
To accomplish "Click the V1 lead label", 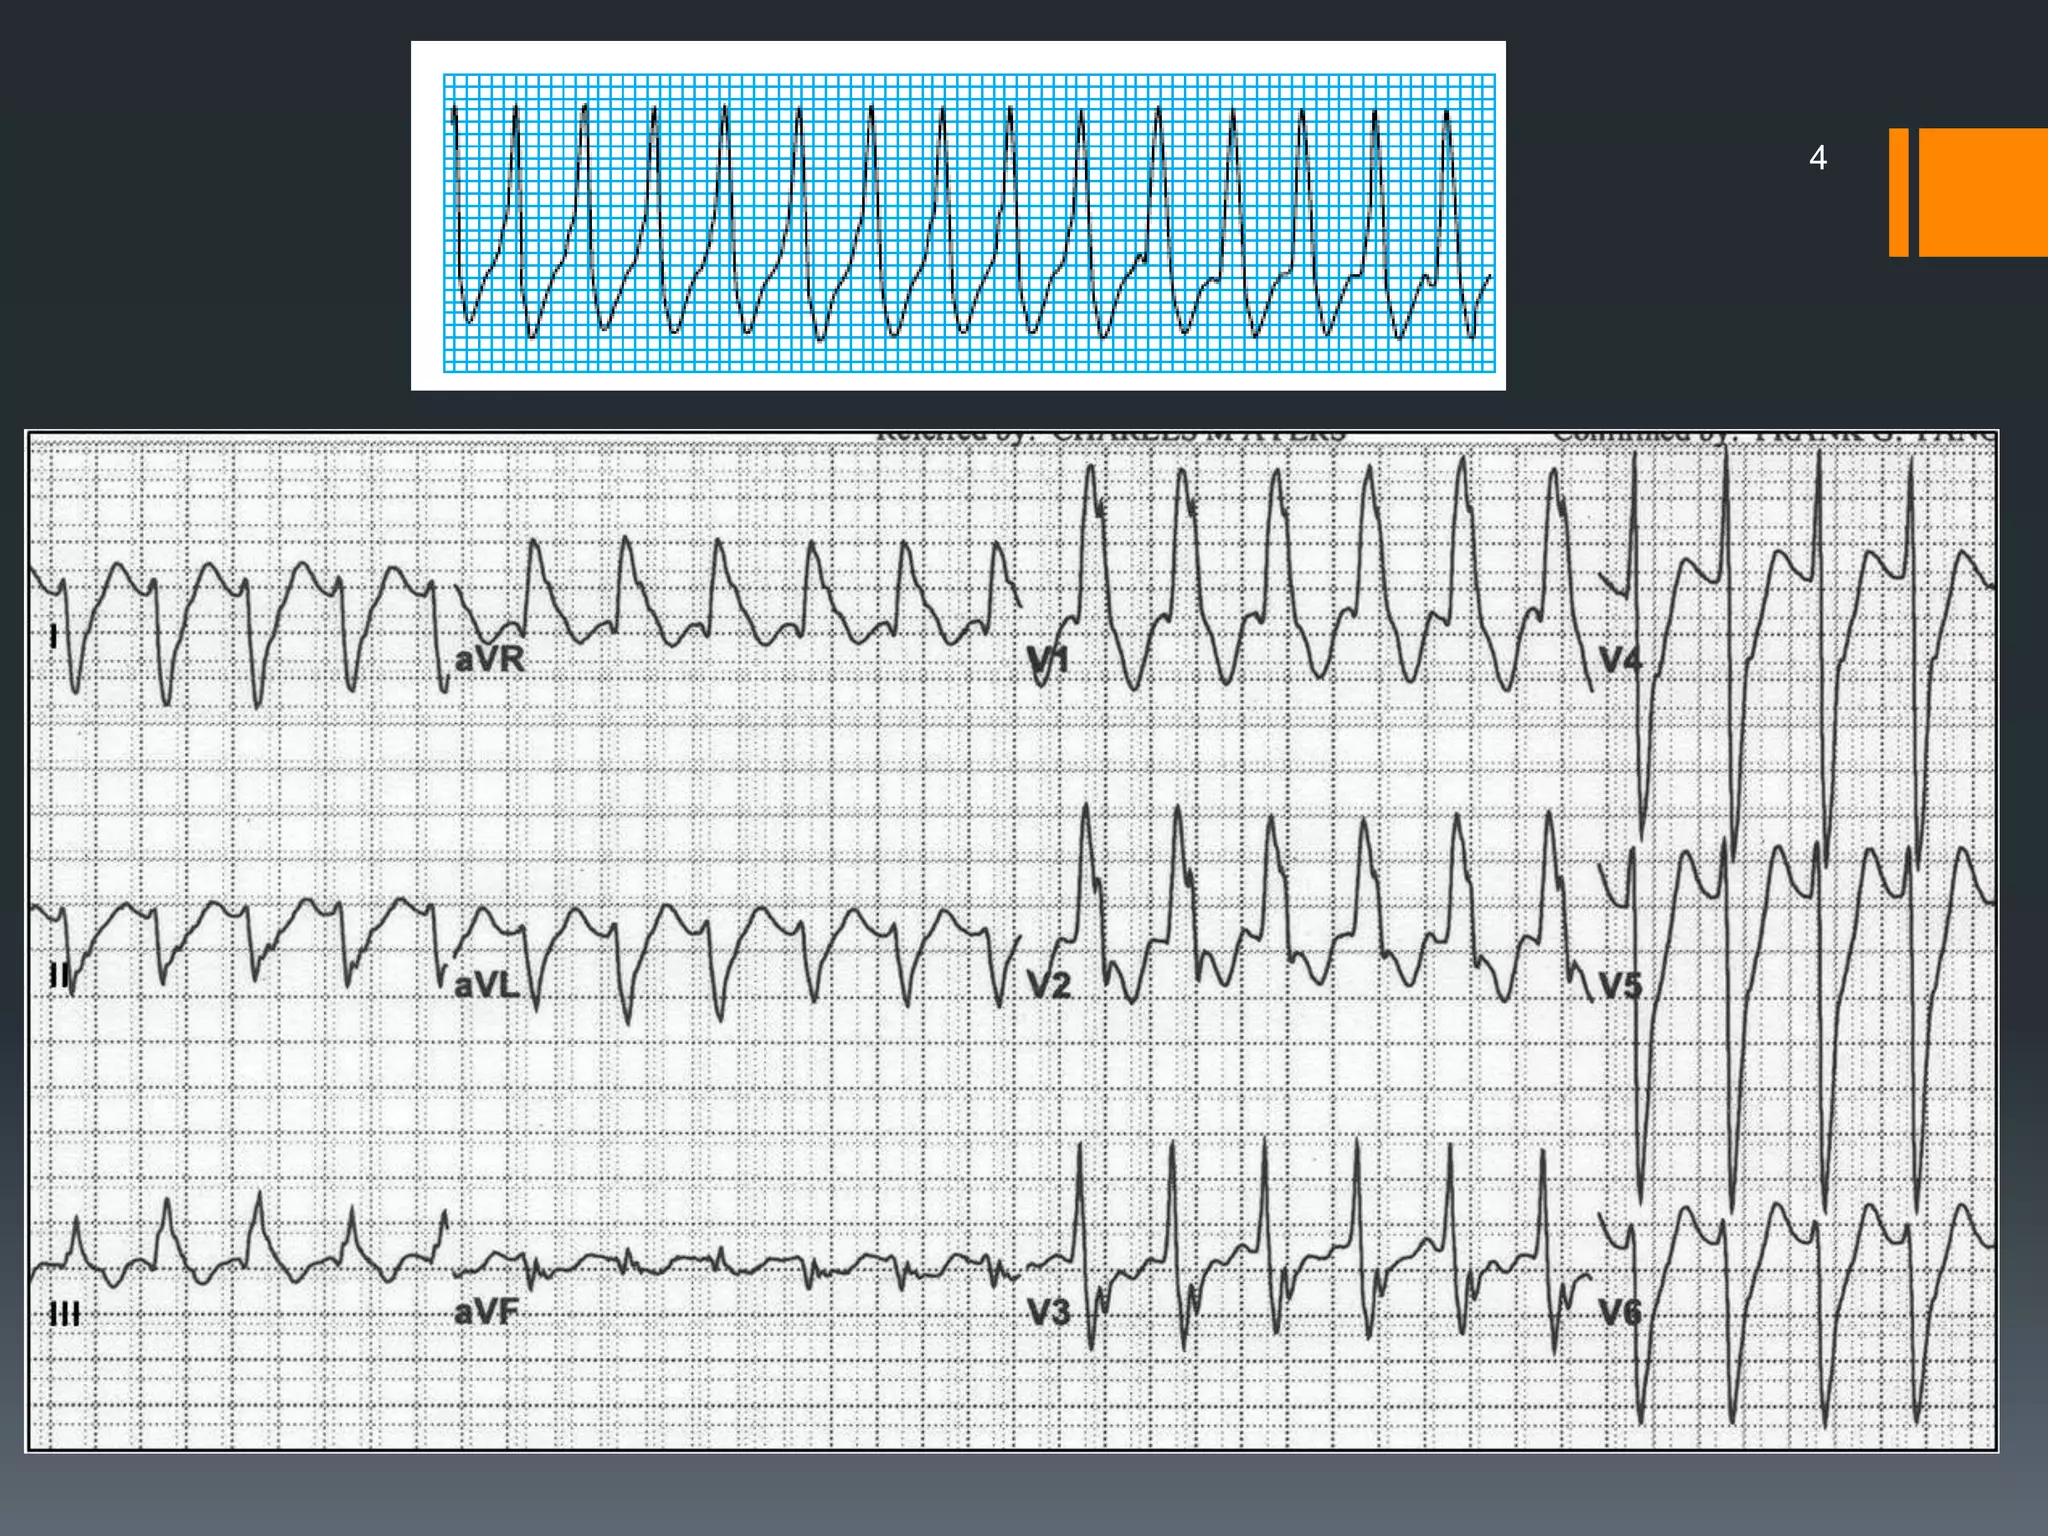I will click(1049, 661).
